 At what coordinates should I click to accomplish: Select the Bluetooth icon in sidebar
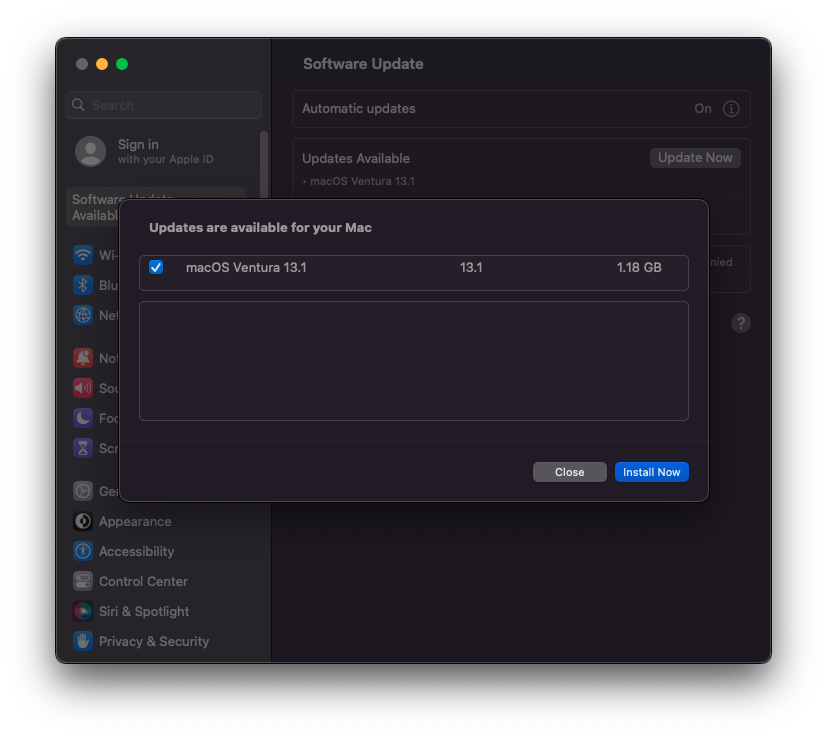(83, 285)
